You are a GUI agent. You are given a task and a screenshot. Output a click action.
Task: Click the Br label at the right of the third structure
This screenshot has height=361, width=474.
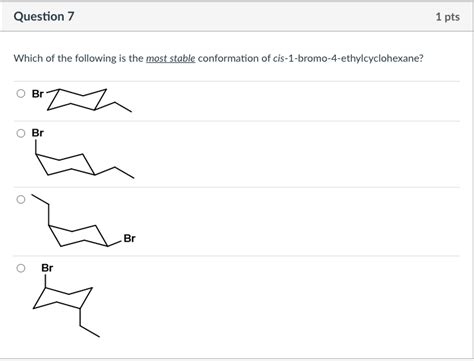coord(129,238)
